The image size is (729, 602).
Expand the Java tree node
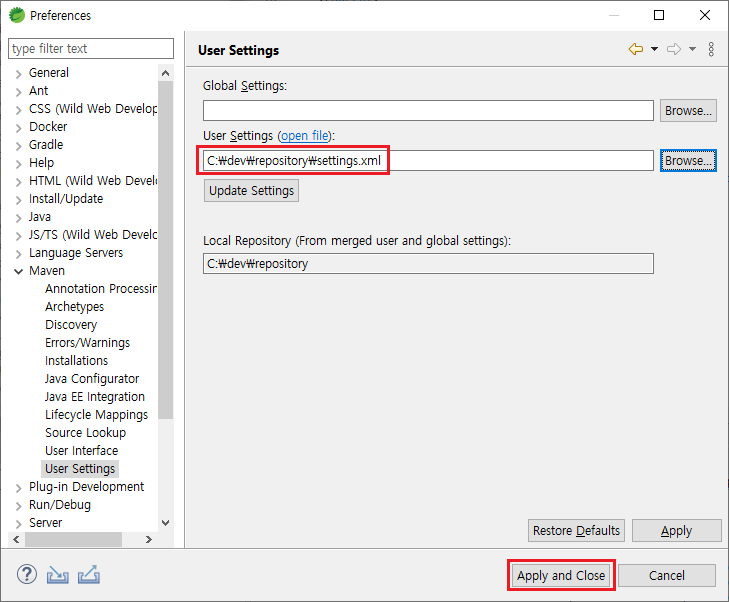pyautogui.click(x=19, y=218)
